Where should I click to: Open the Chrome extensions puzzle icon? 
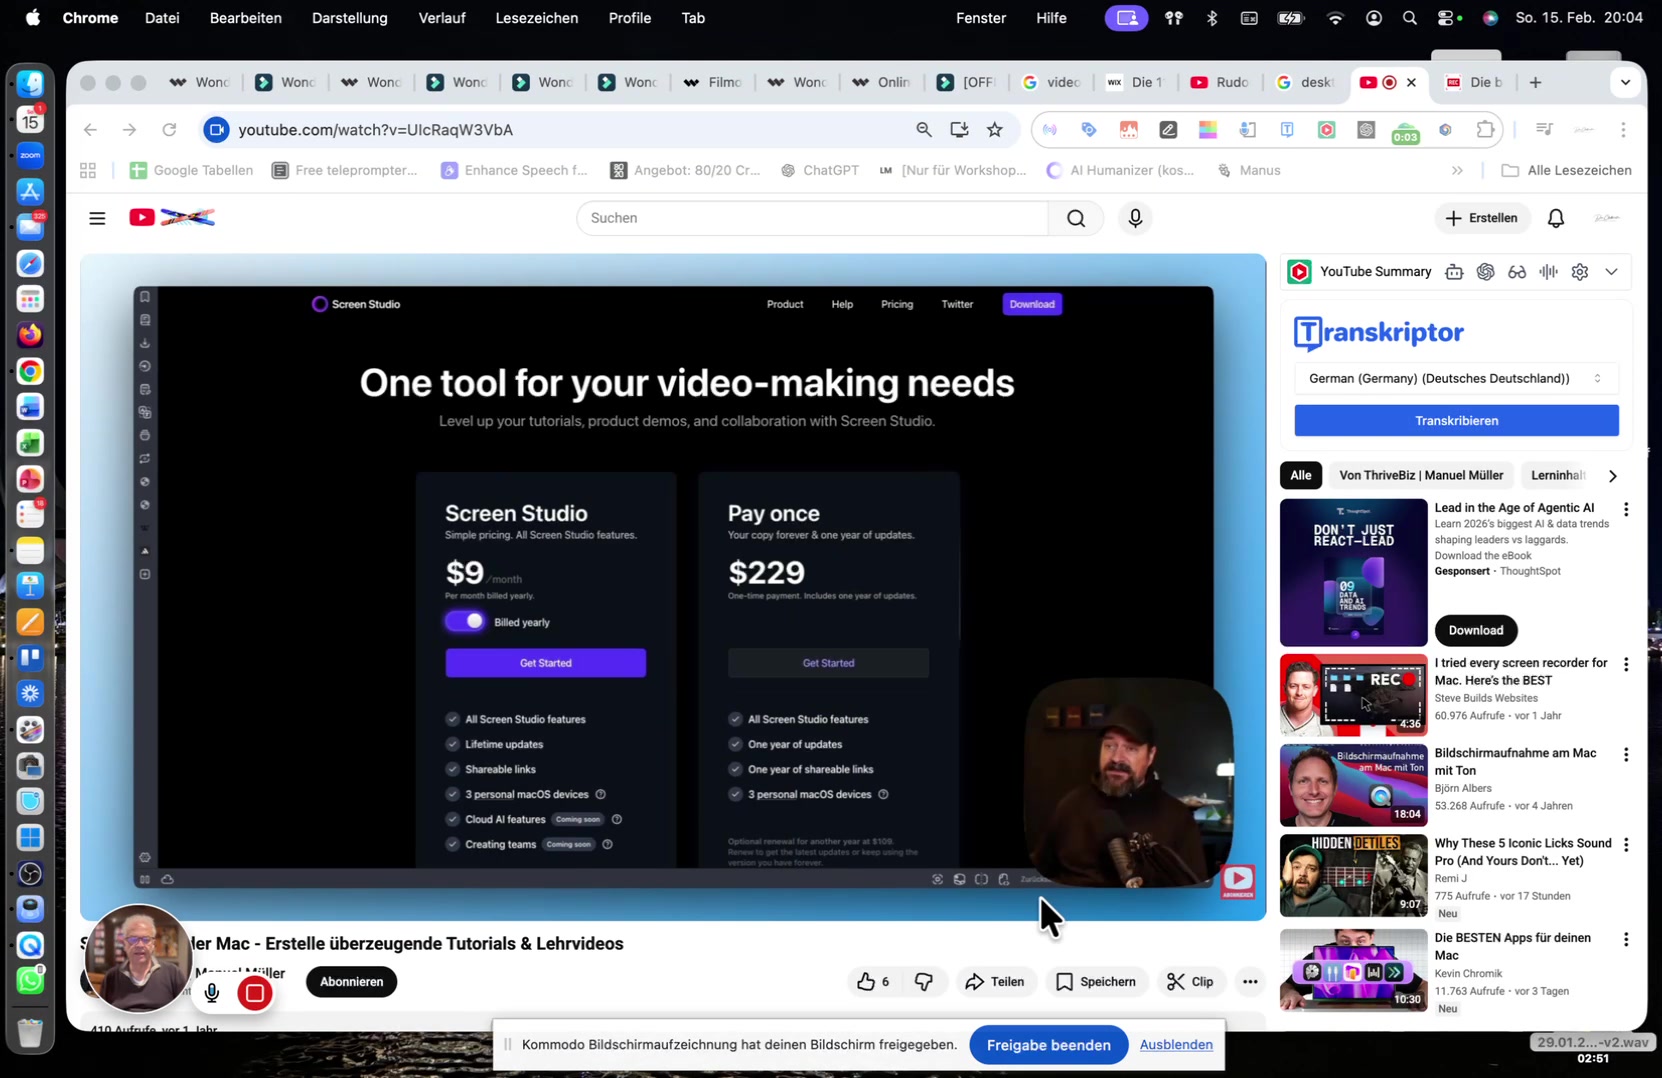coord(1486,130)
